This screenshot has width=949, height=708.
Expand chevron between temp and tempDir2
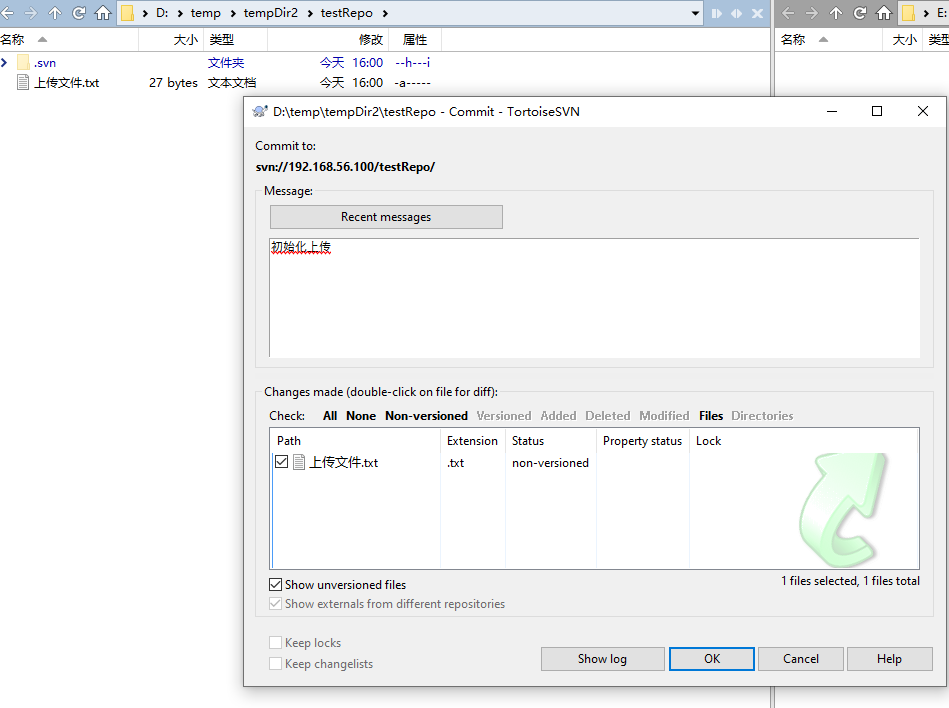click(x=232, y=13)
